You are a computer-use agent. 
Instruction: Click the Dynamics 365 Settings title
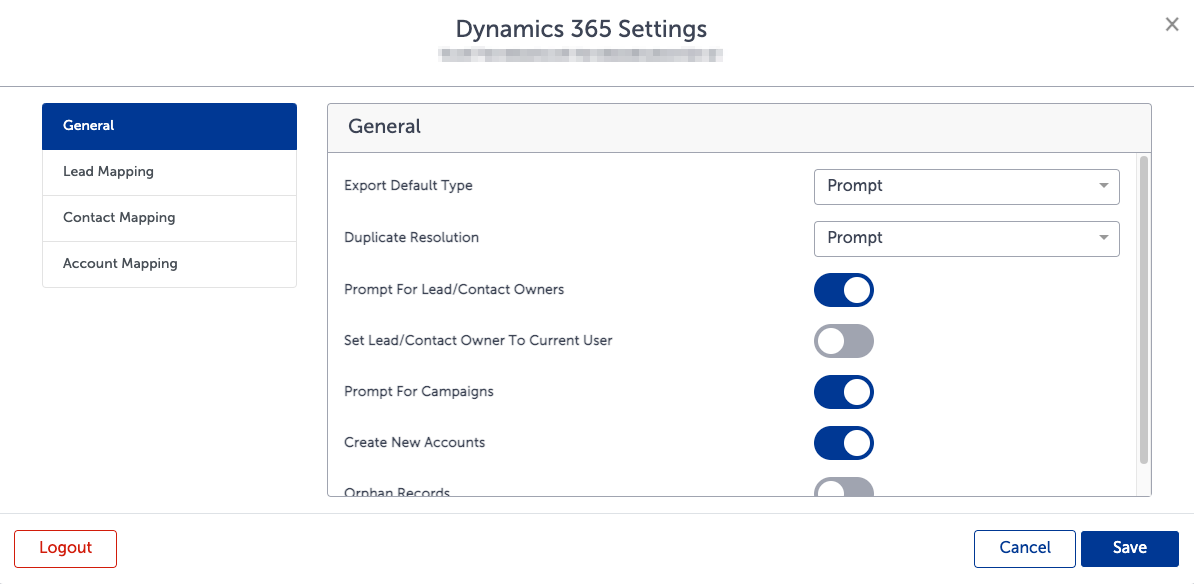pyautogui.click(x=581, y=30)
